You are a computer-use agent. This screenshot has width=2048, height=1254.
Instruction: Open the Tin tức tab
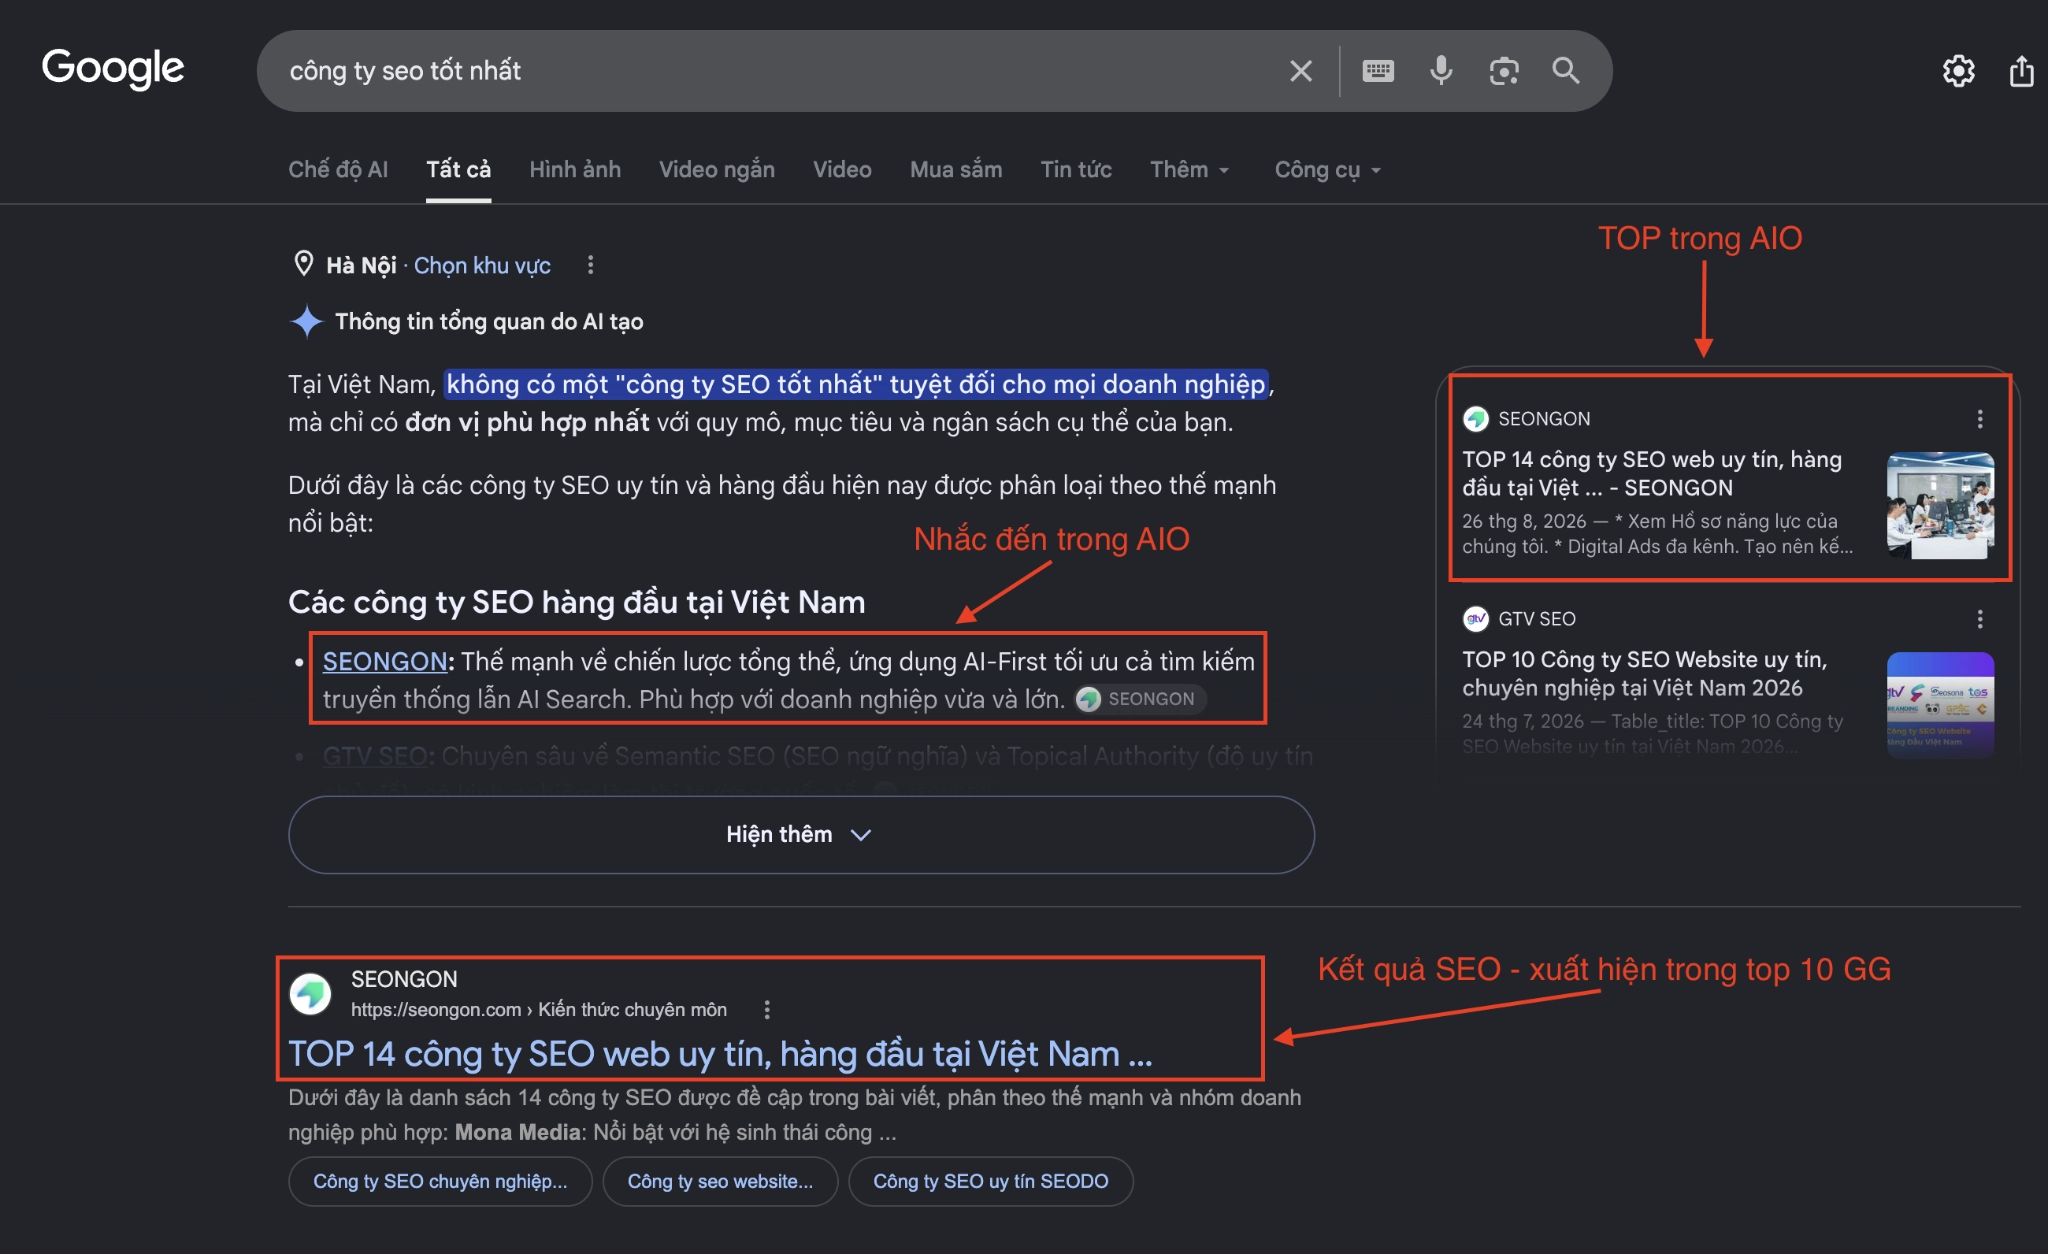(1076, 170)
